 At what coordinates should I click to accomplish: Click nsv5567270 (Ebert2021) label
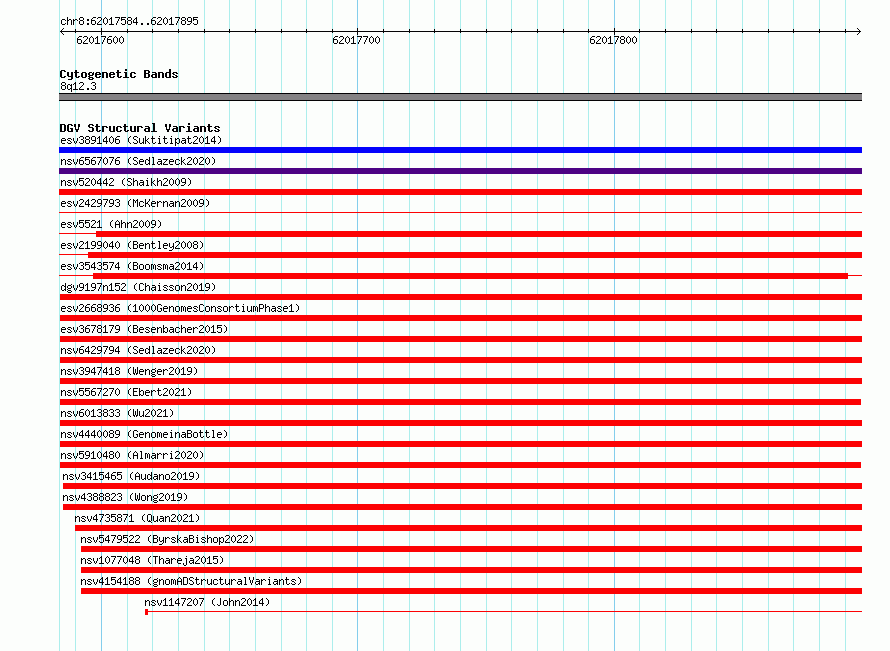(126, 392)
